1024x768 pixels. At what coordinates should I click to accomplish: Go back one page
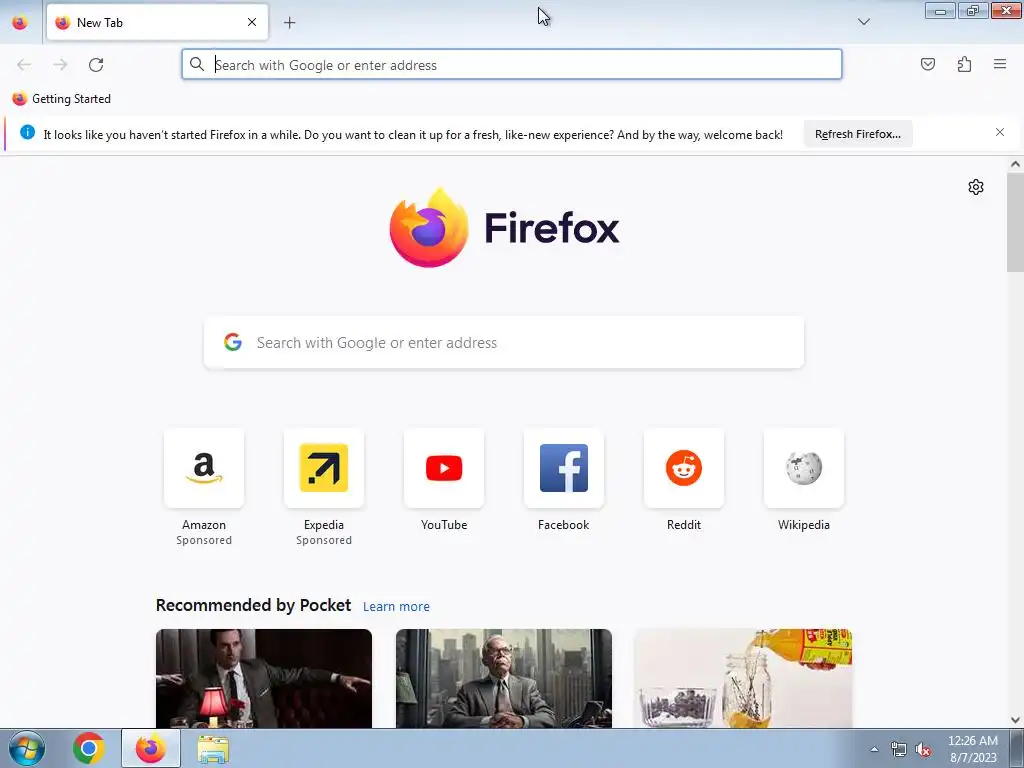24,64
